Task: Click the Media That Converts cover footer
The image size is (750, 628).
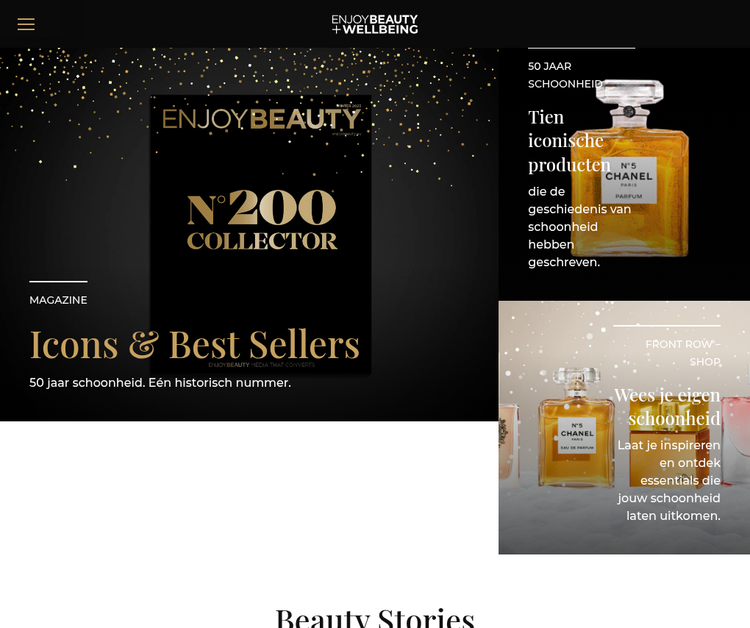Action: click(261, 365)
